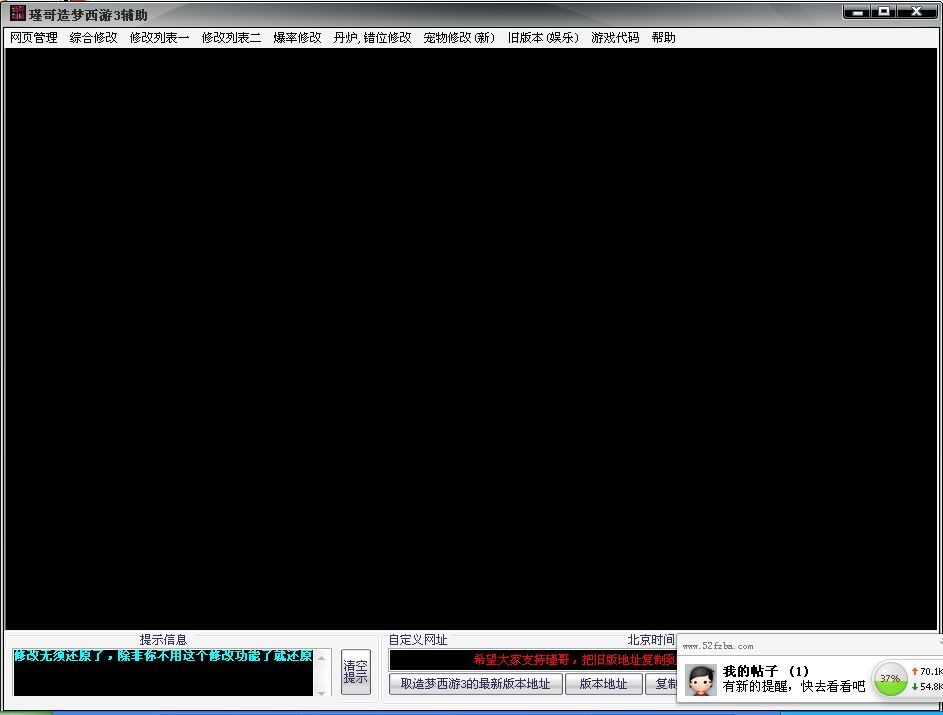Open the 网页管理 menu
This screenshot has height=715, width=943.
click(34, 38)
